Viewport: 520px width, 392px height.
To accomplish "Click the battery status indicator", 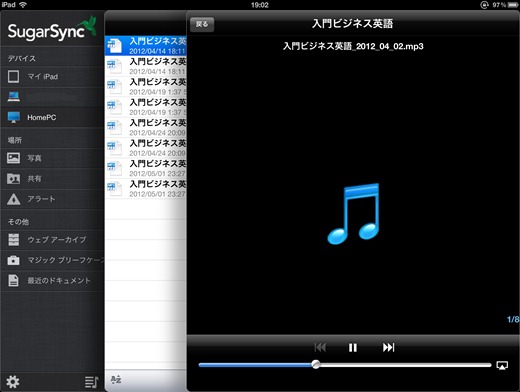I will tap(513, 5).
